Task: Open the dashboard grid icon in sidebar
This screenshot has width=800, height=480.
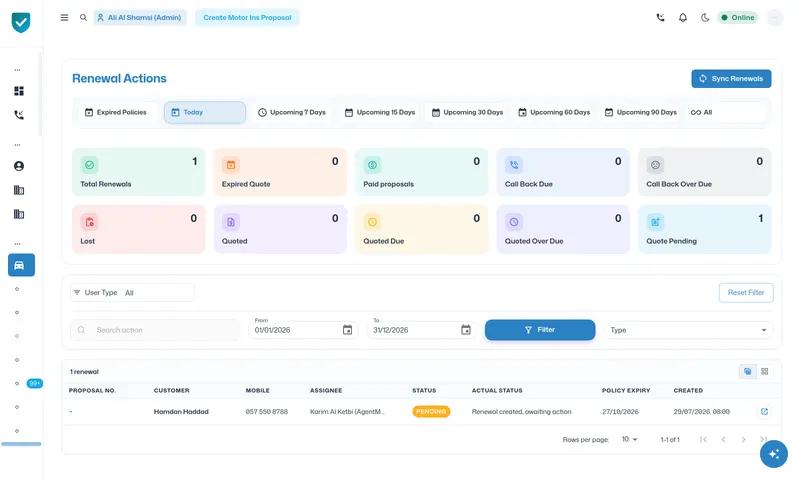Action: tap(19, 91)
